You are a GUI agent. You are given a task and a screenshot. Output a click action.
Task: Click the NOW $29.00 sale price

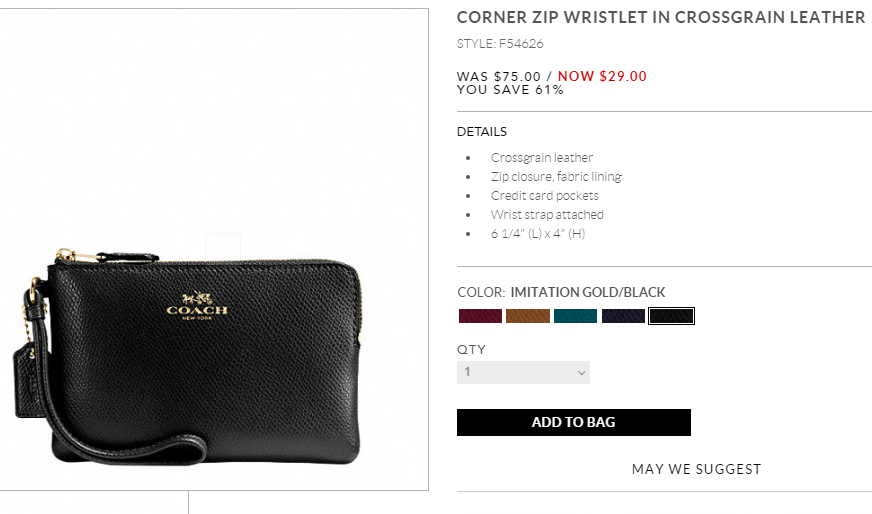(602, 76)
